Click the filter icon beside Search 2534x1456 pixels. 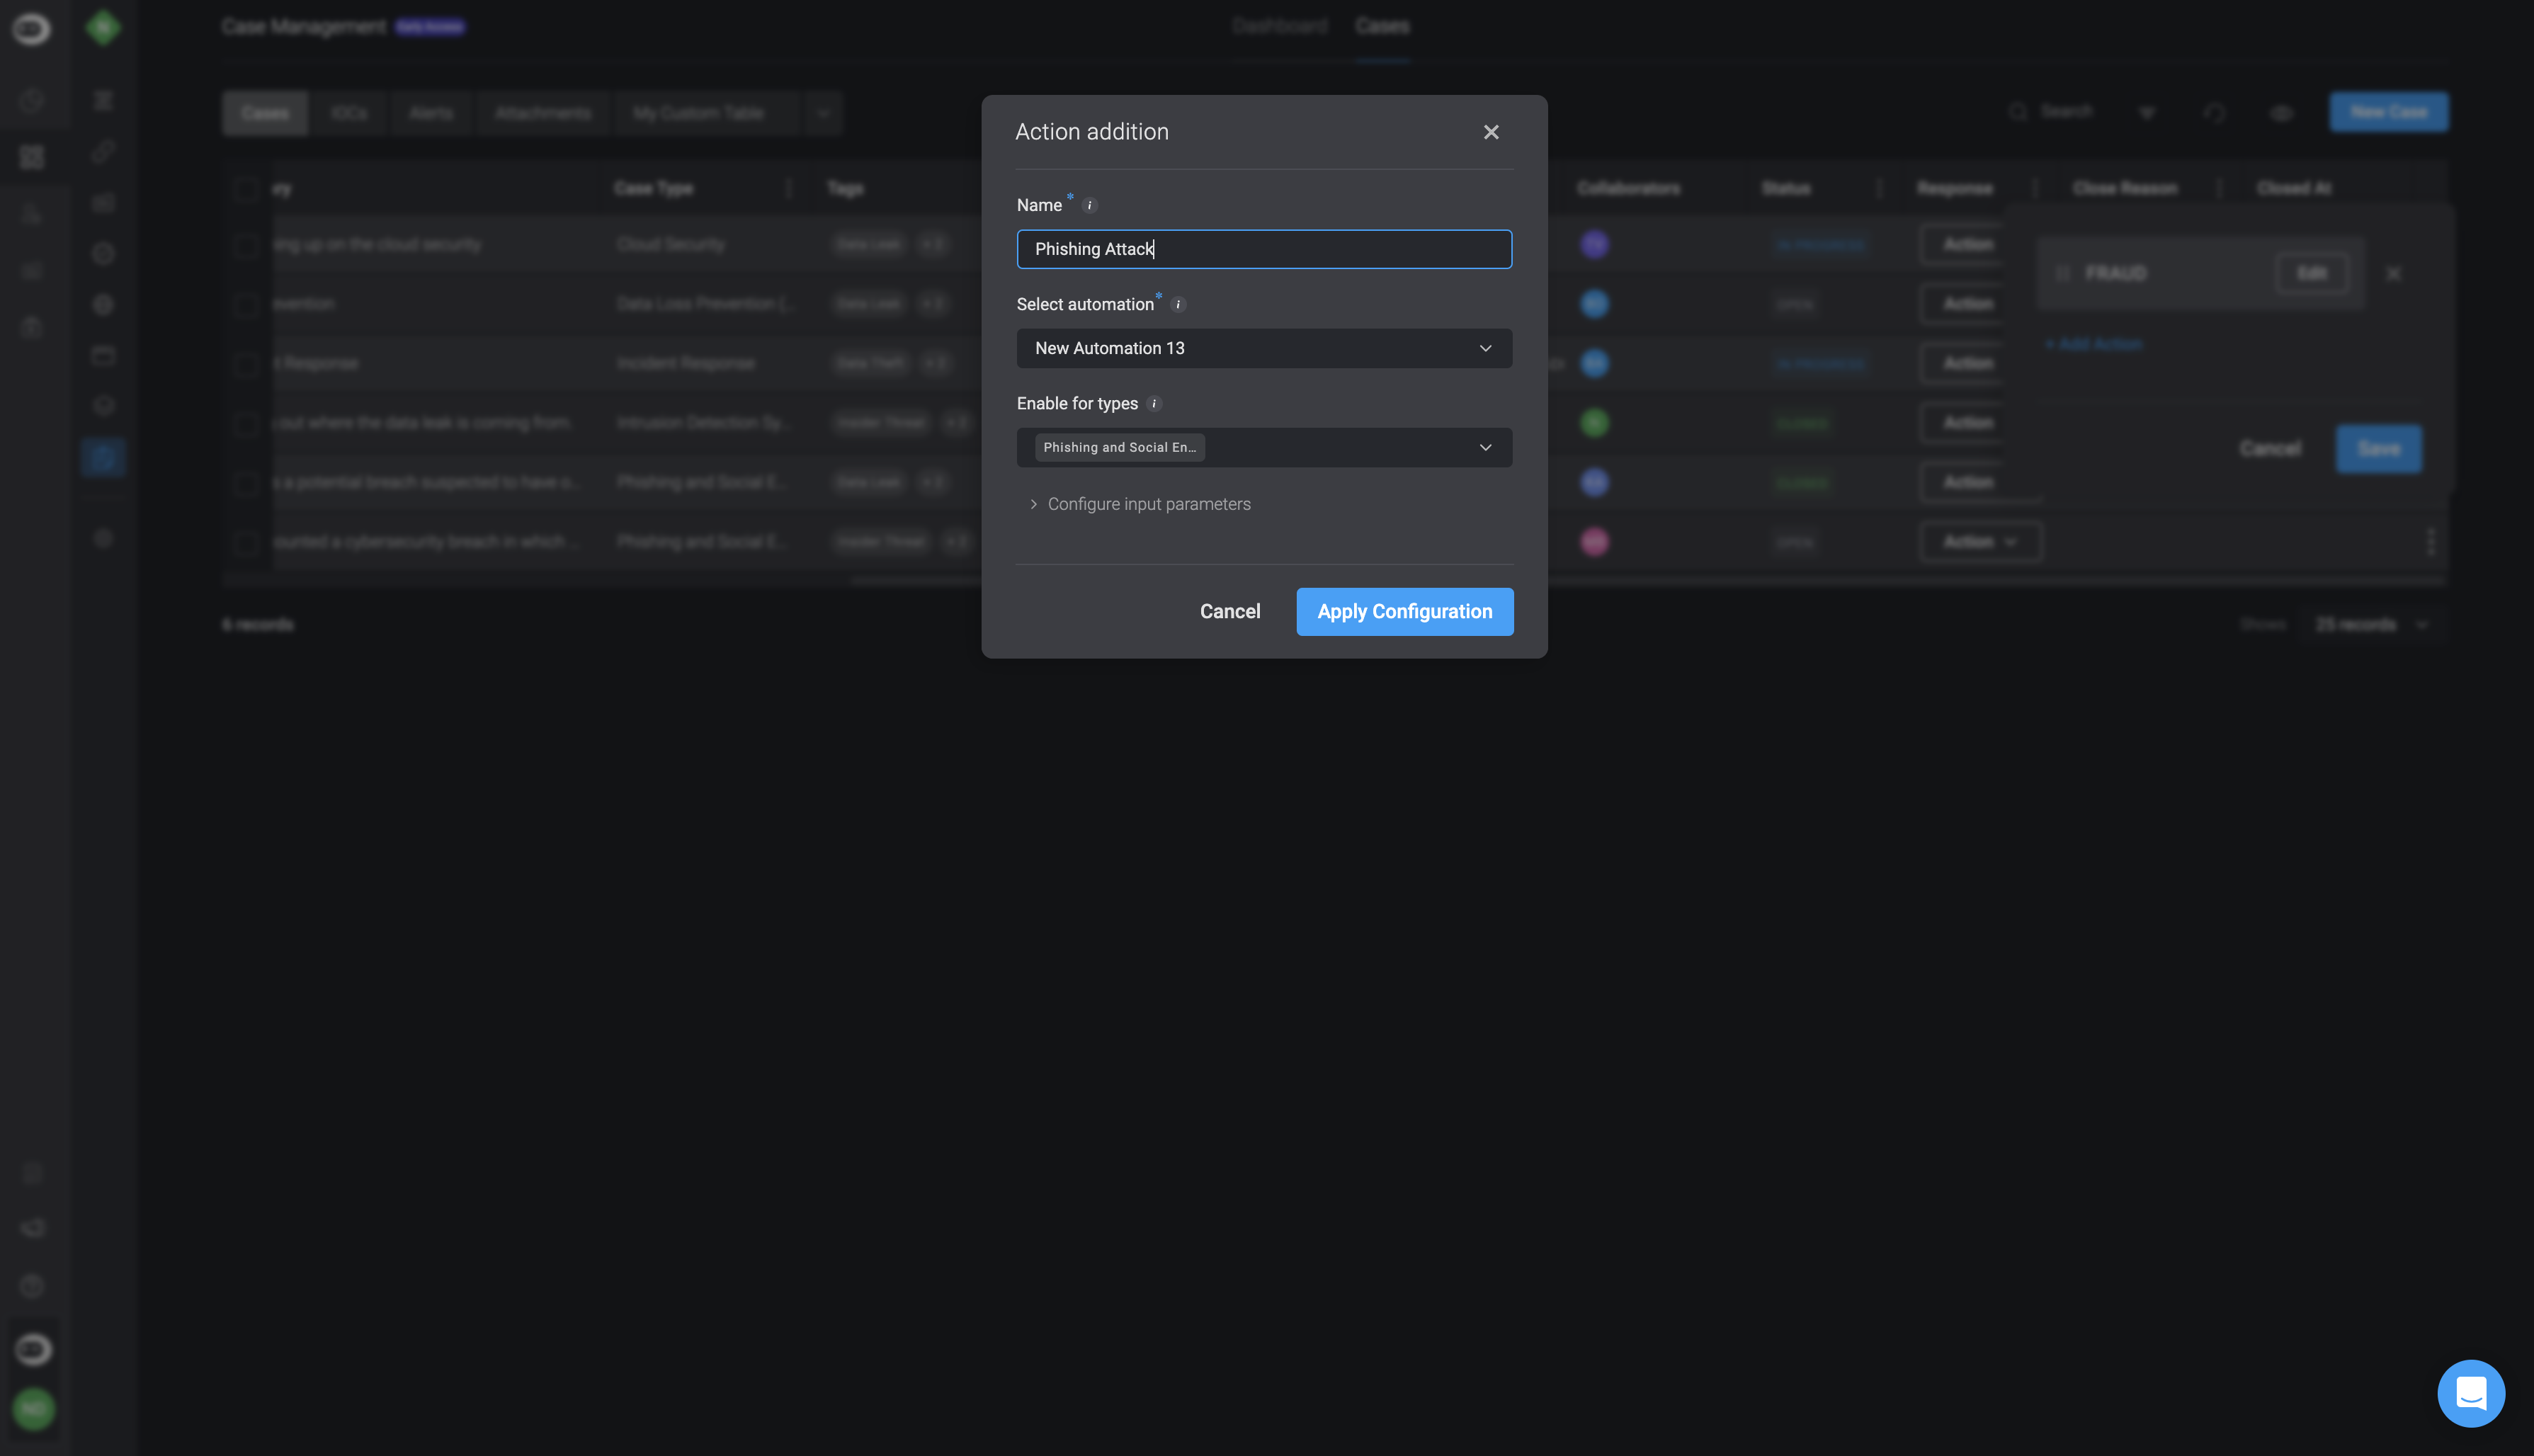click(2146, 113)
